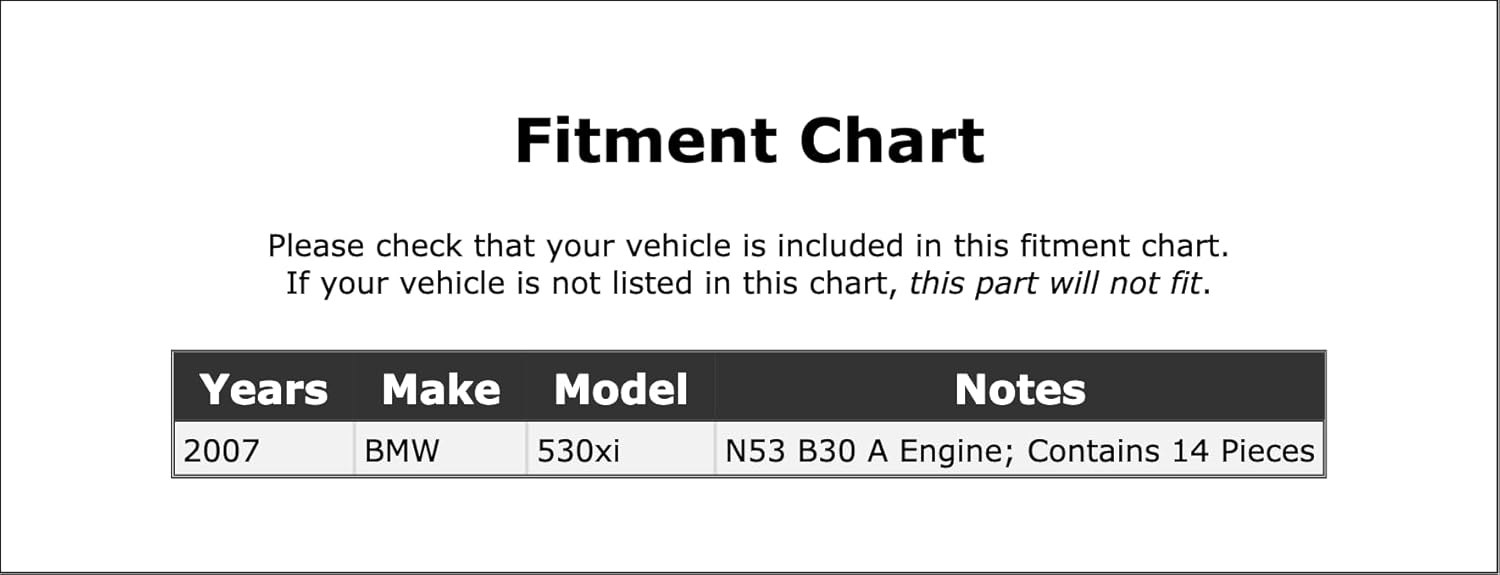
Task: Select the 'Please check that your vehicle' line
Action: pos(748,246)
